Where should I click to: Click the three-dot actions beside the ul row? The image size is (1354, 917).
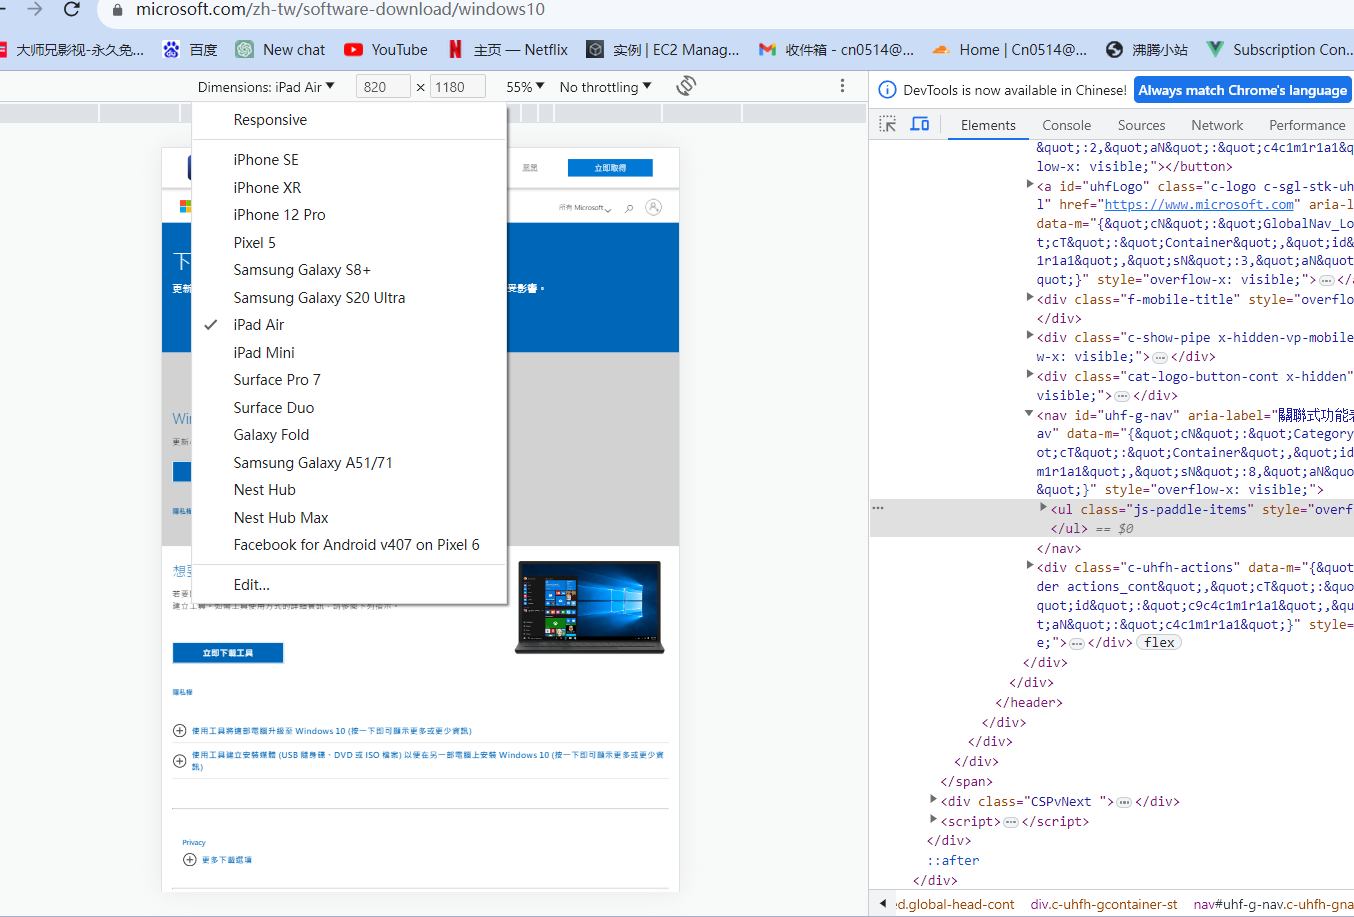[x=878, y=508]
